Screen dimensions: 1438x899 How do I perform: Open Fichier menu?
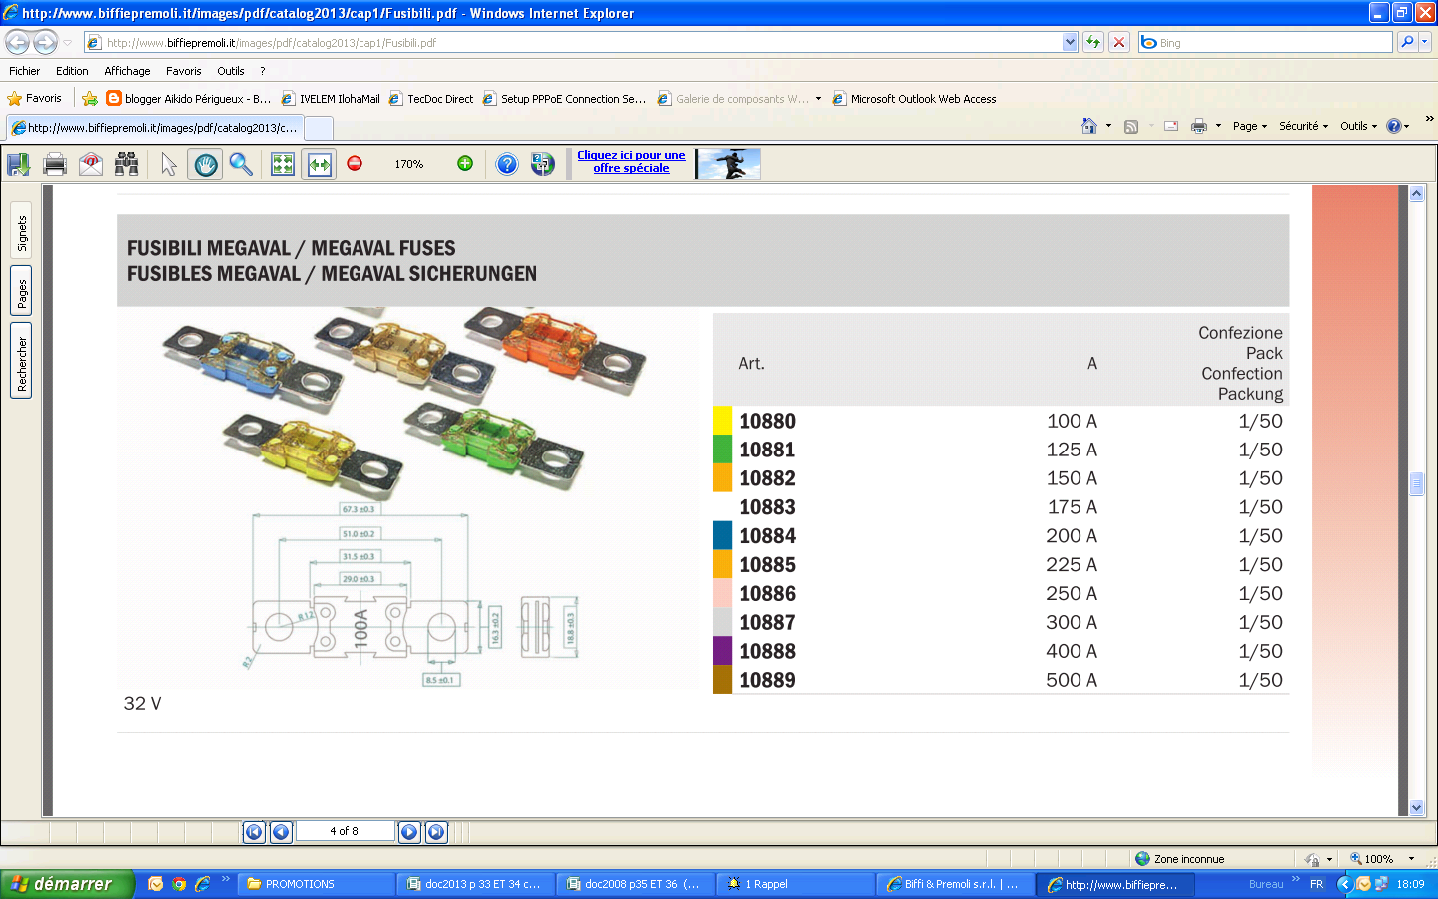(x=25, y=71)
